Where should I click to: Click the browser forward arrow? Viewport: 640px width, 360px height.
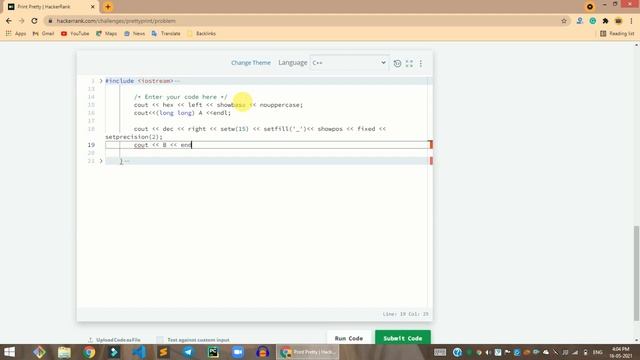tap(21, 21)
